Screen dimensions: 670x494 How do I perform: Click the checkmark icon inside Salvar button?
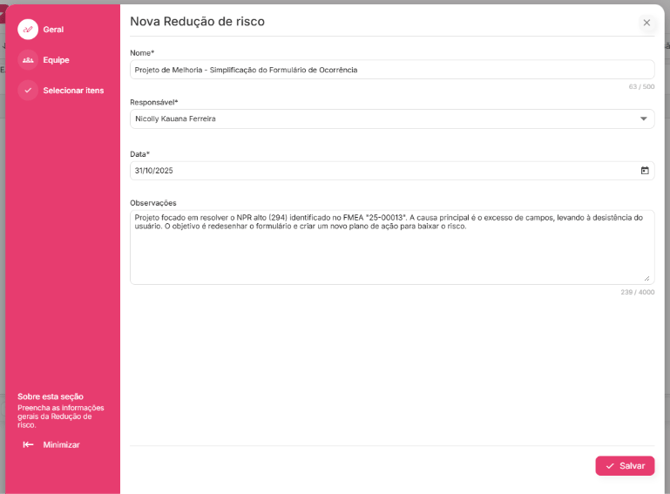(610, 466)
